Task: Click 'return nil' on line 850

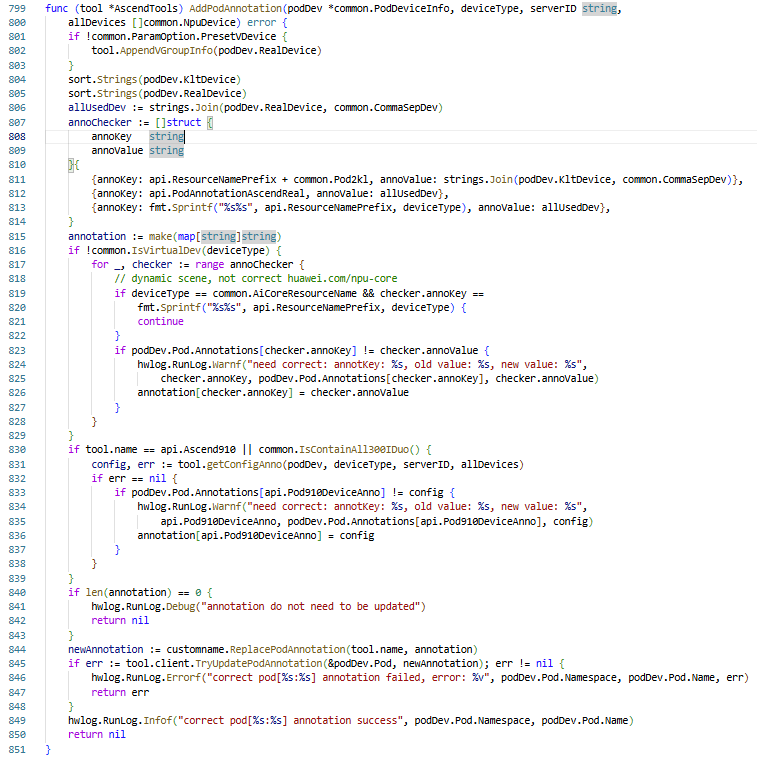Action: point(97,734)
